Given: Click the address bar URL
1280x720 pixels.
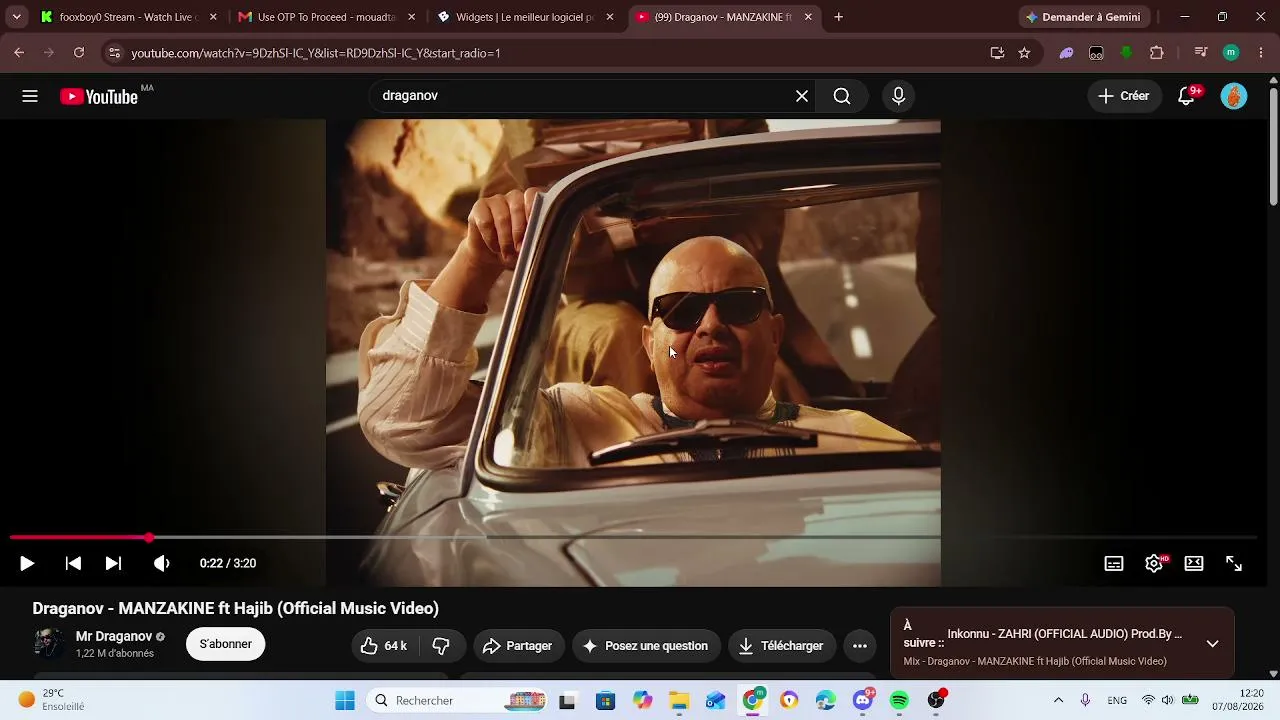Looking at the screenshot, I should click(x=316, y=53).
